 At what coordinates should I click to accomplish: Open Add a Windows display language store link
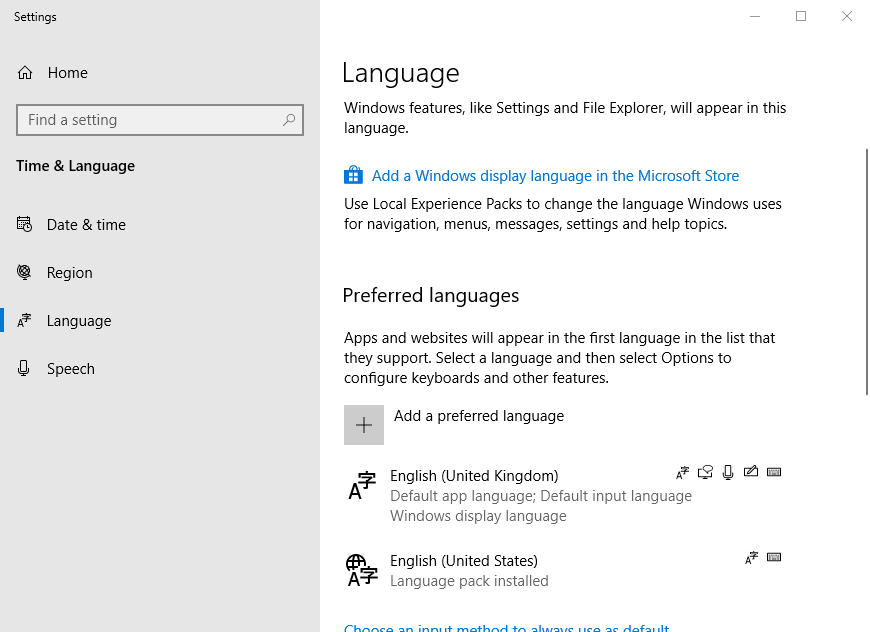pyautogui.click(x=555, y=176)
